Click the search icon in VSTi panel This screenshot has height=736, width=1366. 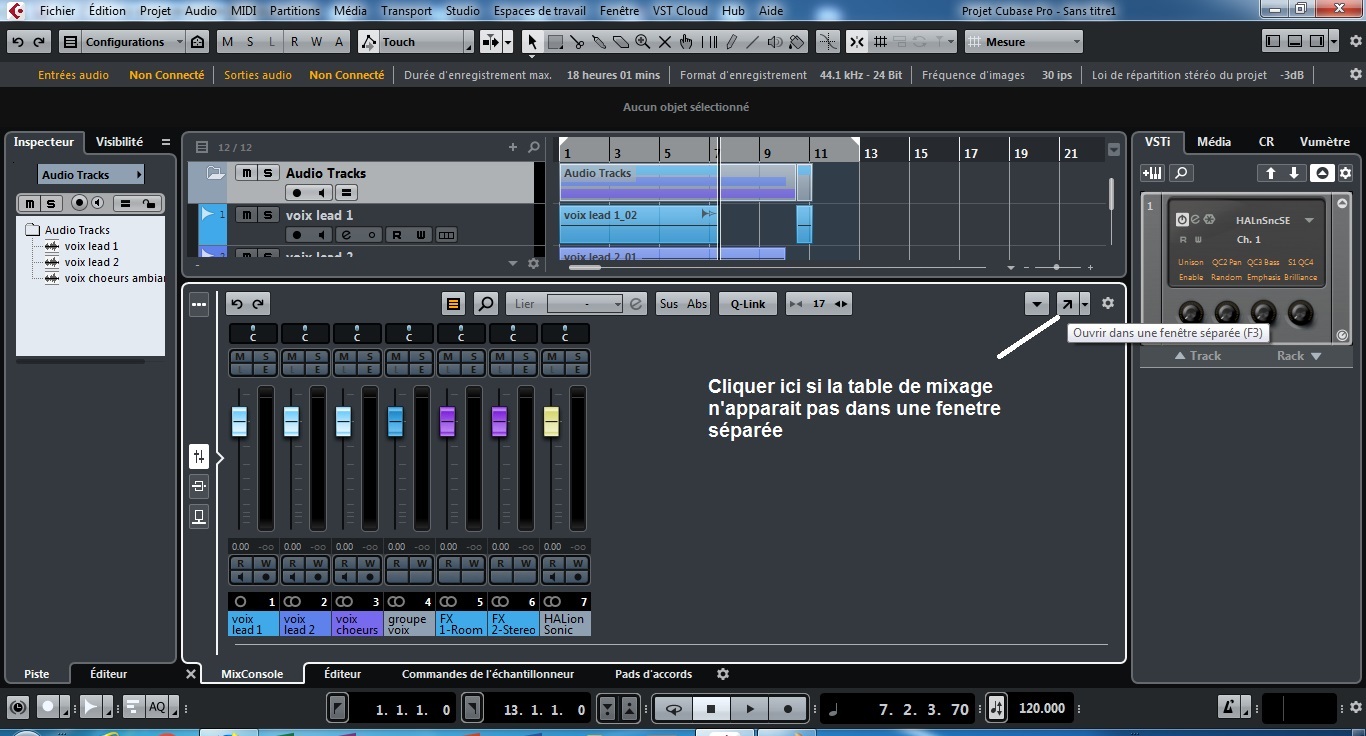tap(1181, 173)
